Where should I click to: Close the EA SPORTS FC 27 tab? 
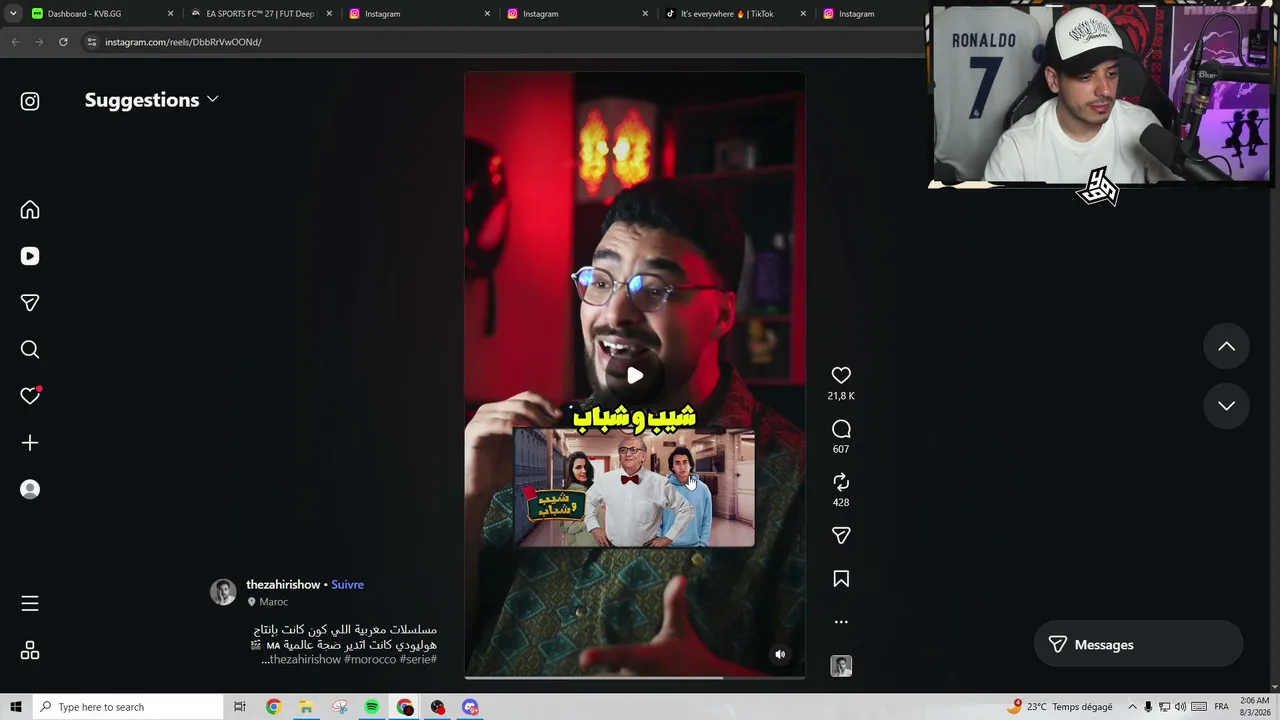pos(329,14)
